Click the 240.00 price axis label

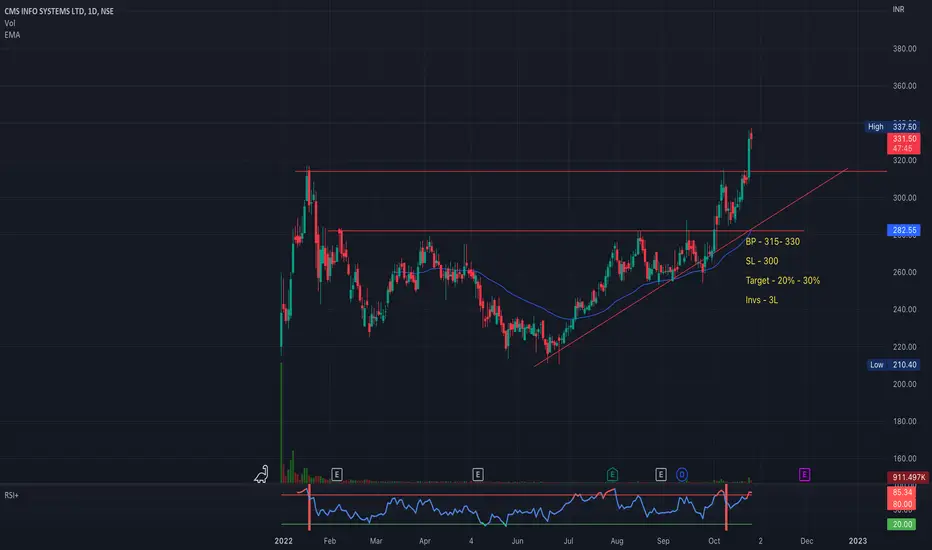pos(904,309)
